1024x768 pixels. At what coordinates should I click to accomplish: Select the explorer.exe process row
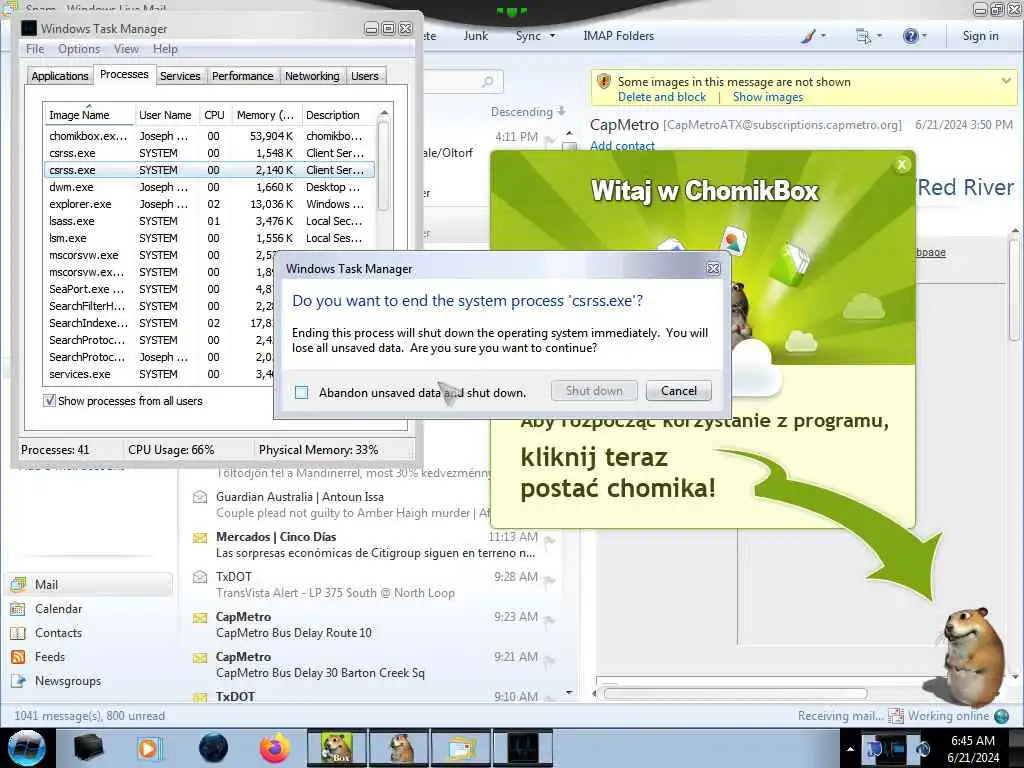tap(209, 204)
